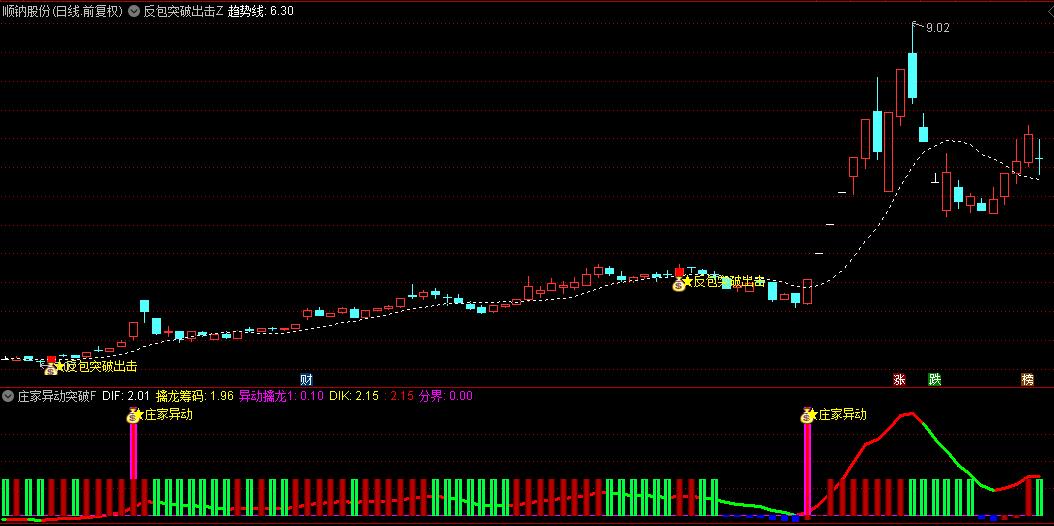The image size is (1054, 526).
Task: Open the dropdown beside 反包突破出击Z indicator
Action: click(134, 11)
